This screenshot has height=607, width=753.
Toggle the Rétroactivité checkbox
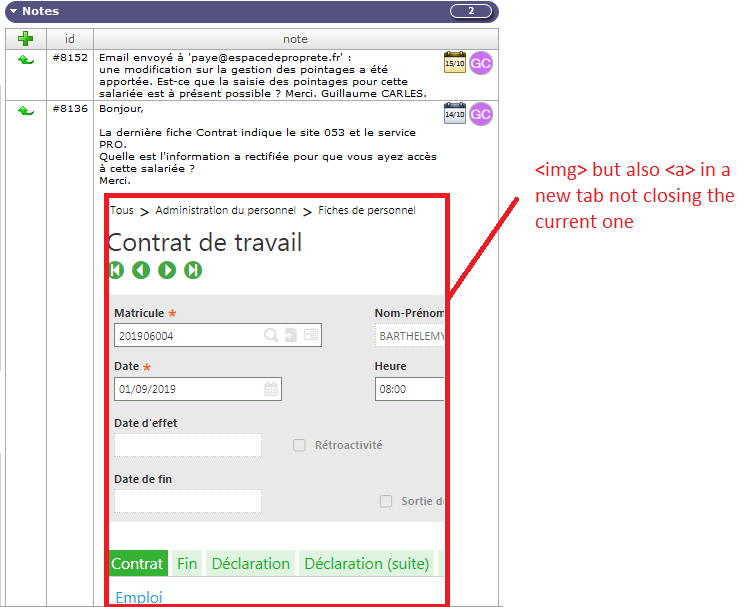(299, 445)
